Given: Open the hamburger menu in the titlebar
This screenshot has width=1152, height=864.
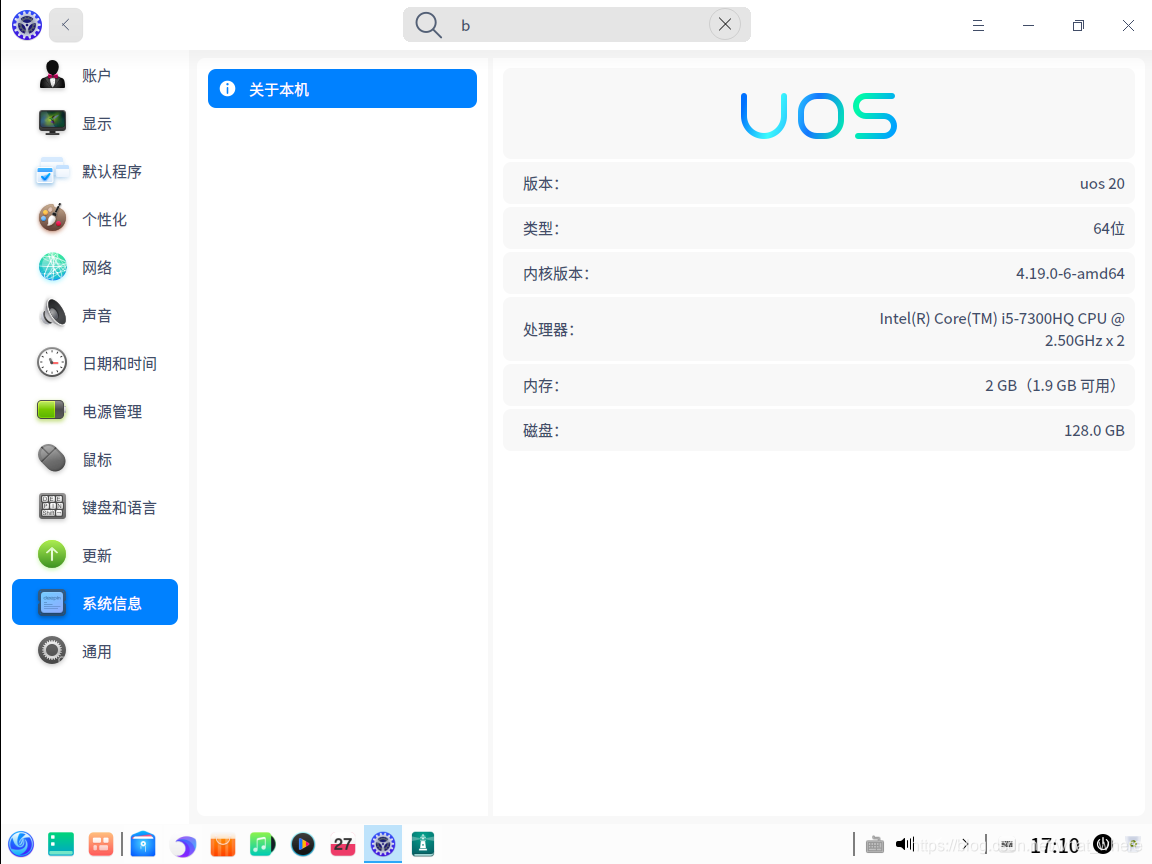Looking at the screenshot, I should (978, 25).
